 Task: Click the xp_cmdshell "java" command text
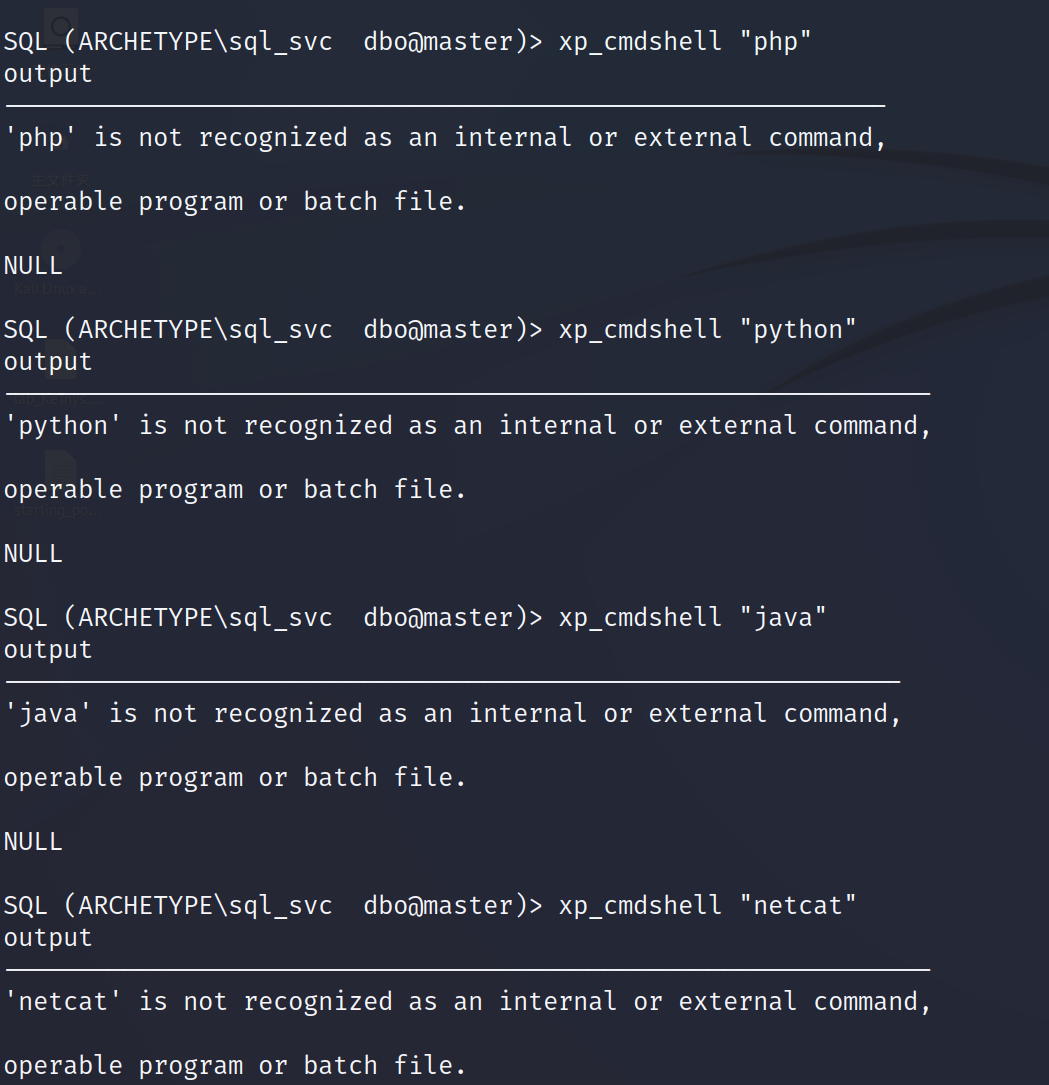(692, 617)
